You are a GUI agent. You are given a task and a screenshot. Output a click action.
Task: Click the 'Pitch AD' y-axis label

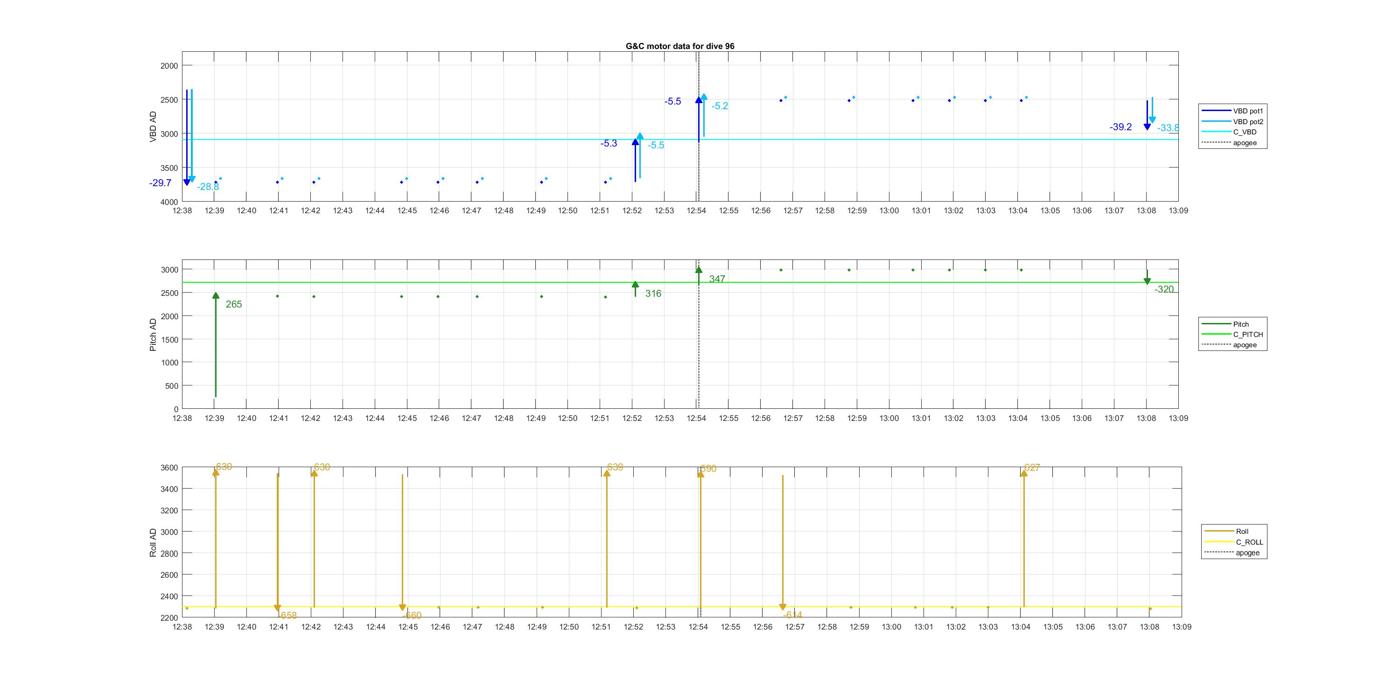(x=154, y=334)
